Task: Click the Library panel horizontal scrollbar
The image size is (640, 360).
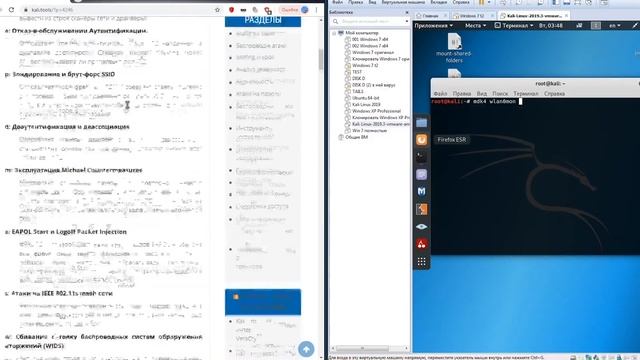Action: (362, 349)
